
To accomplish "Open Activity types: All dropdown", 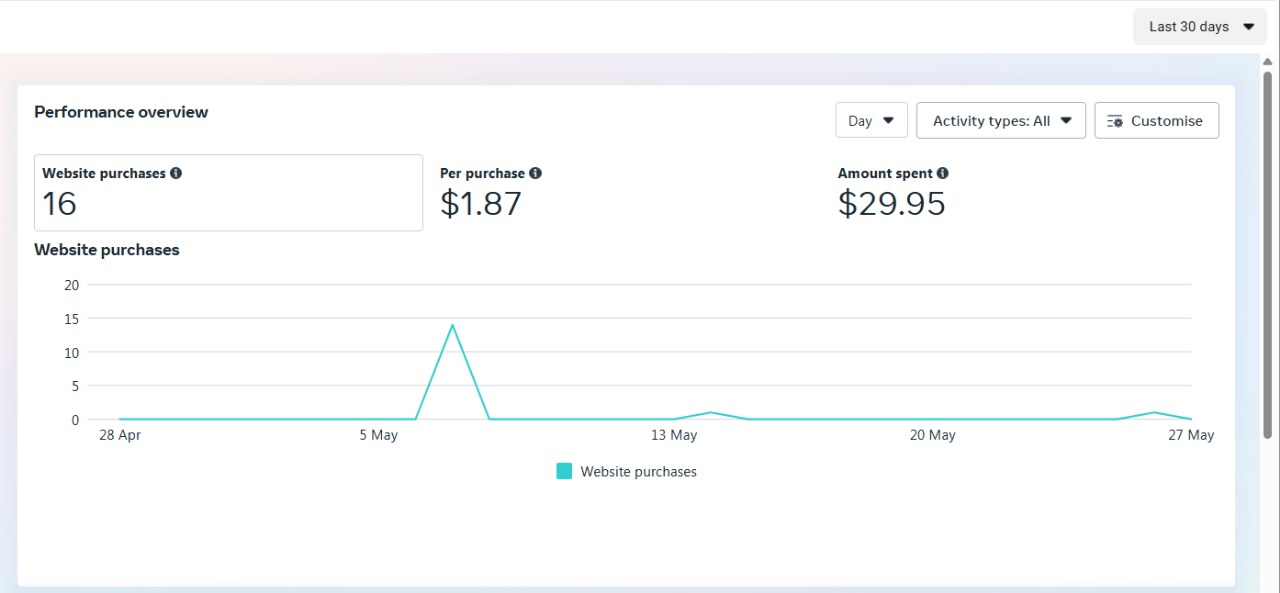I will click(x=1001, y=120).
